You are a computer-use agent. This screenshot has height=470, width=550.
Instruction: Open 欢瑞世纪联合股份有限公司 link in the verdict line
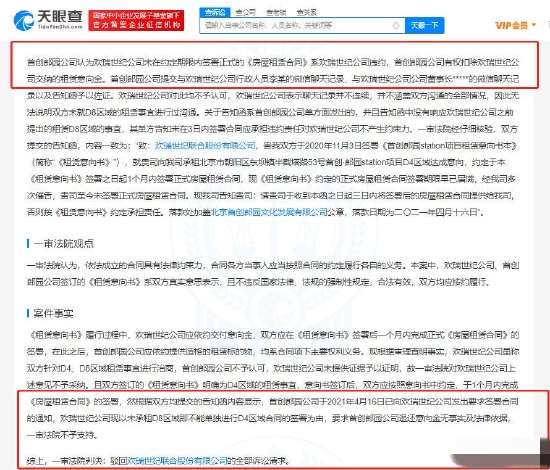tap(177, 461)
